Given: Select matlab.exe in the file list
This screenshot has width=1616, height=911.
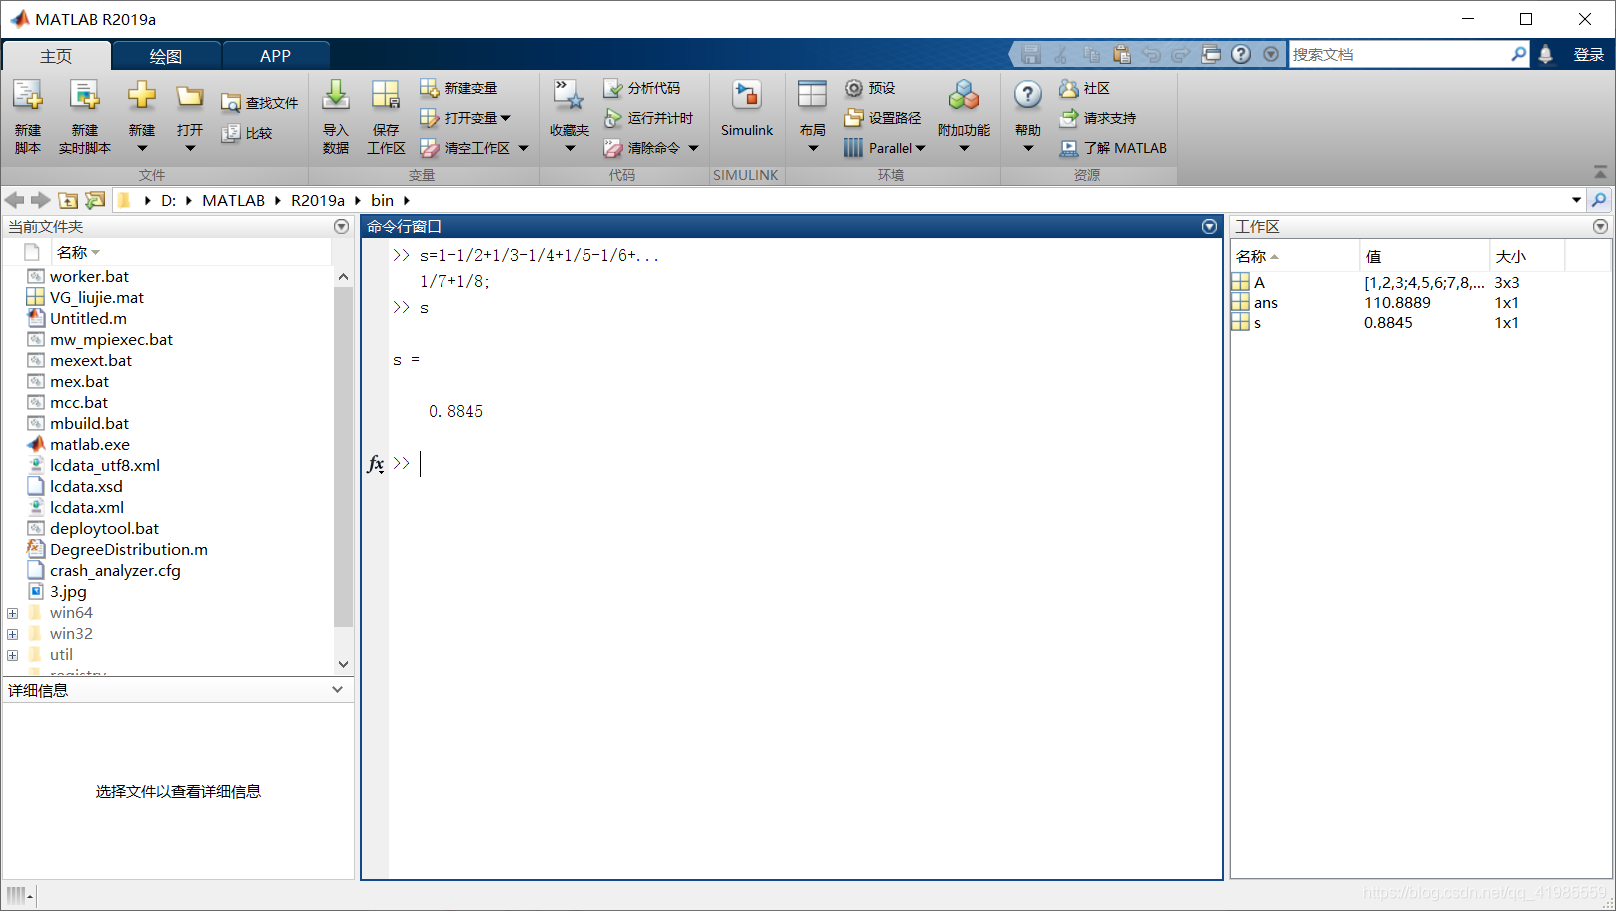Looking at the screenshot, I should pos(89,444).
